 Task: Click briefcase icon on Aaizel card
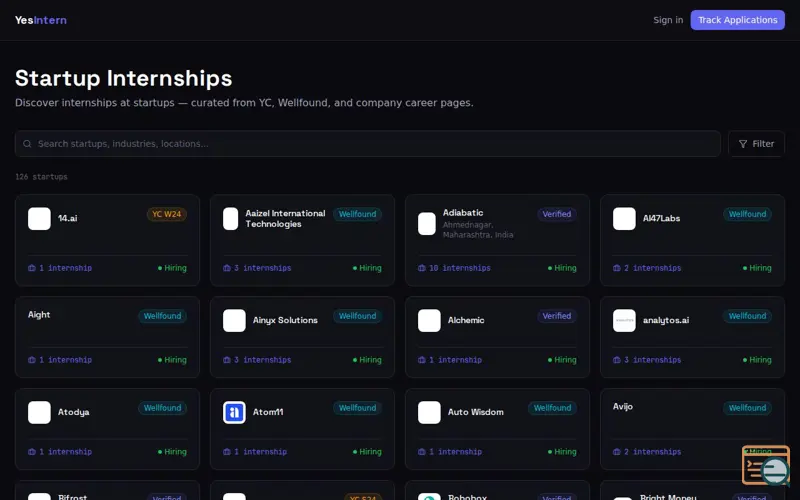tap(227, 268)
